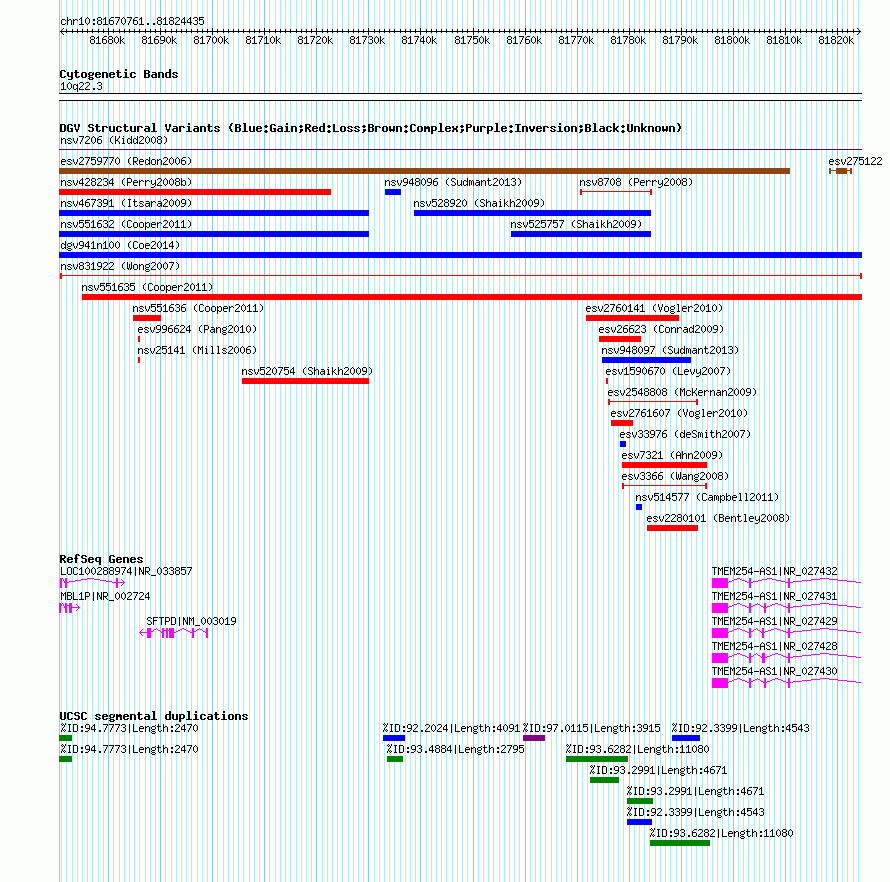Select the esv275122 variant label
Viewport: 890px width, 882px height.
[x=855, y=161]
